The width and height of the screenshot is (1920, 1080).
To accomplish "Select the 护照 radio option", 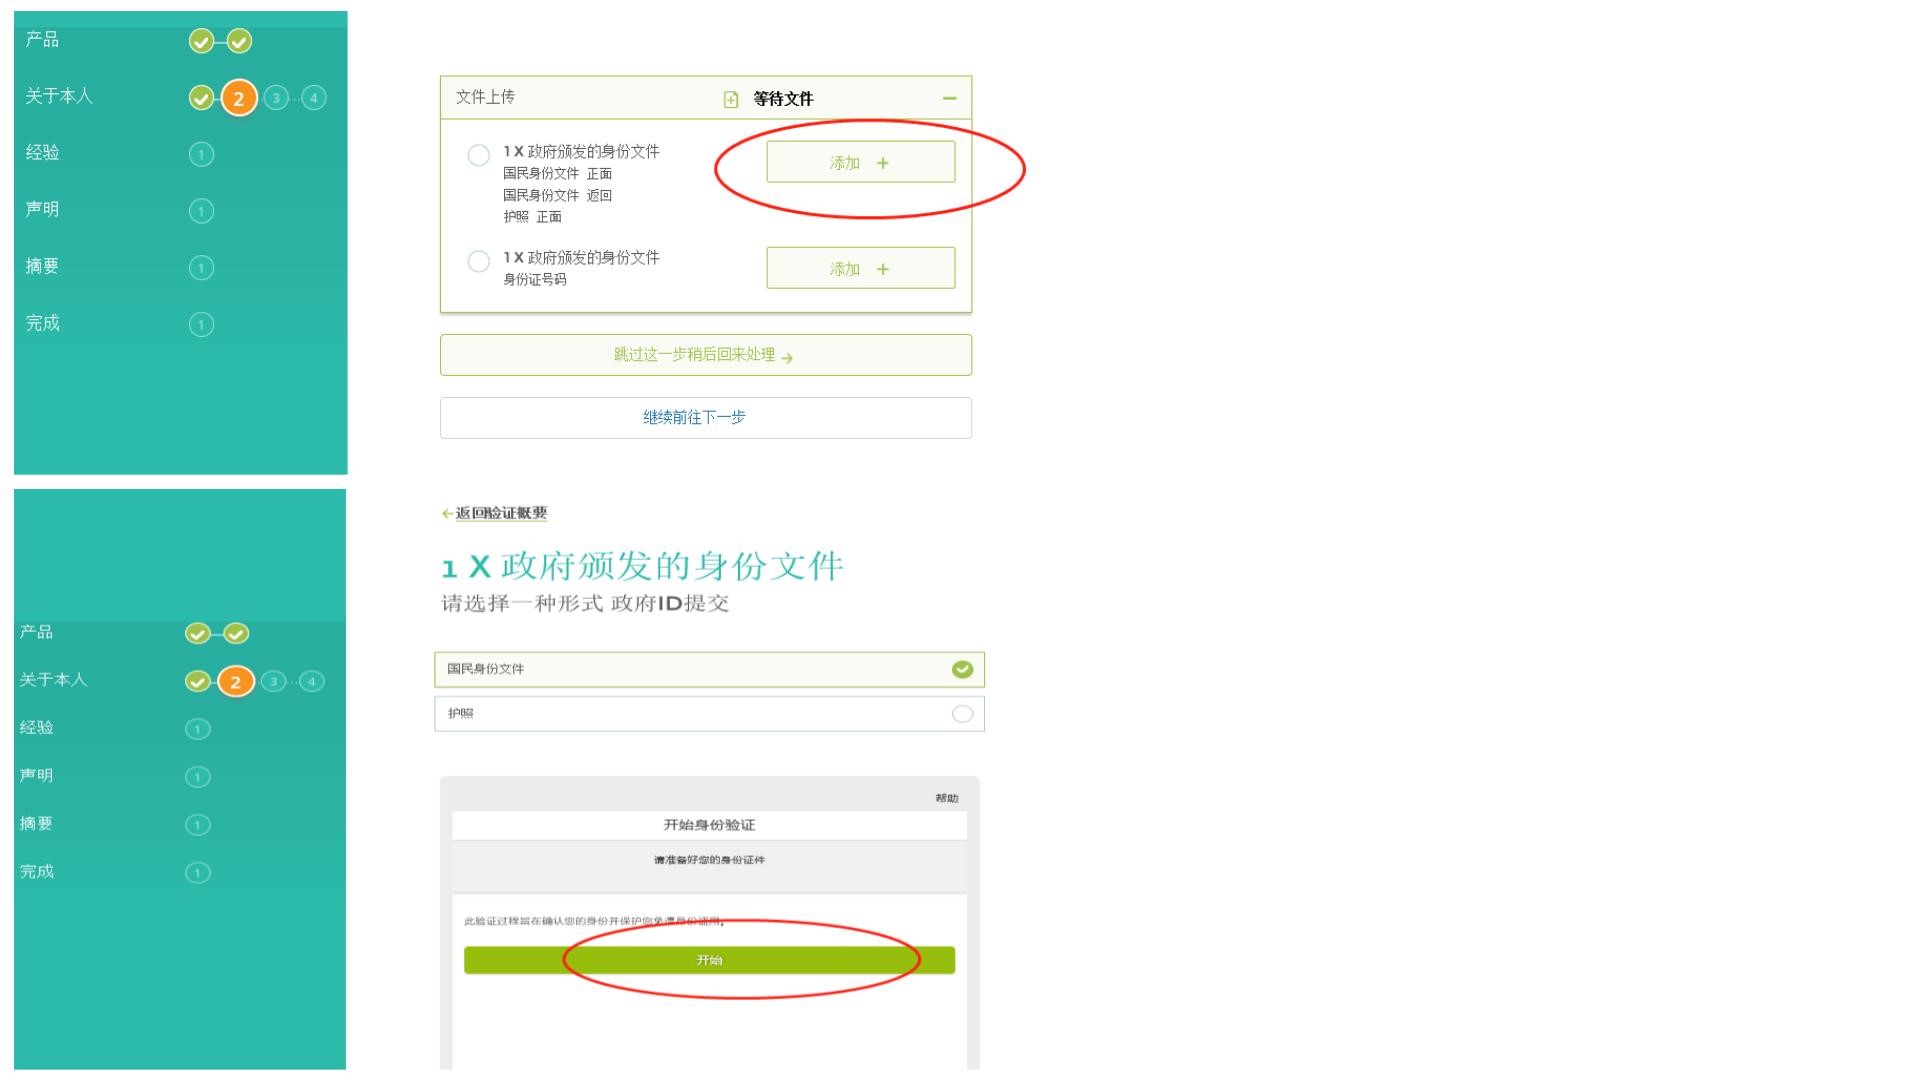I will 962,714.
